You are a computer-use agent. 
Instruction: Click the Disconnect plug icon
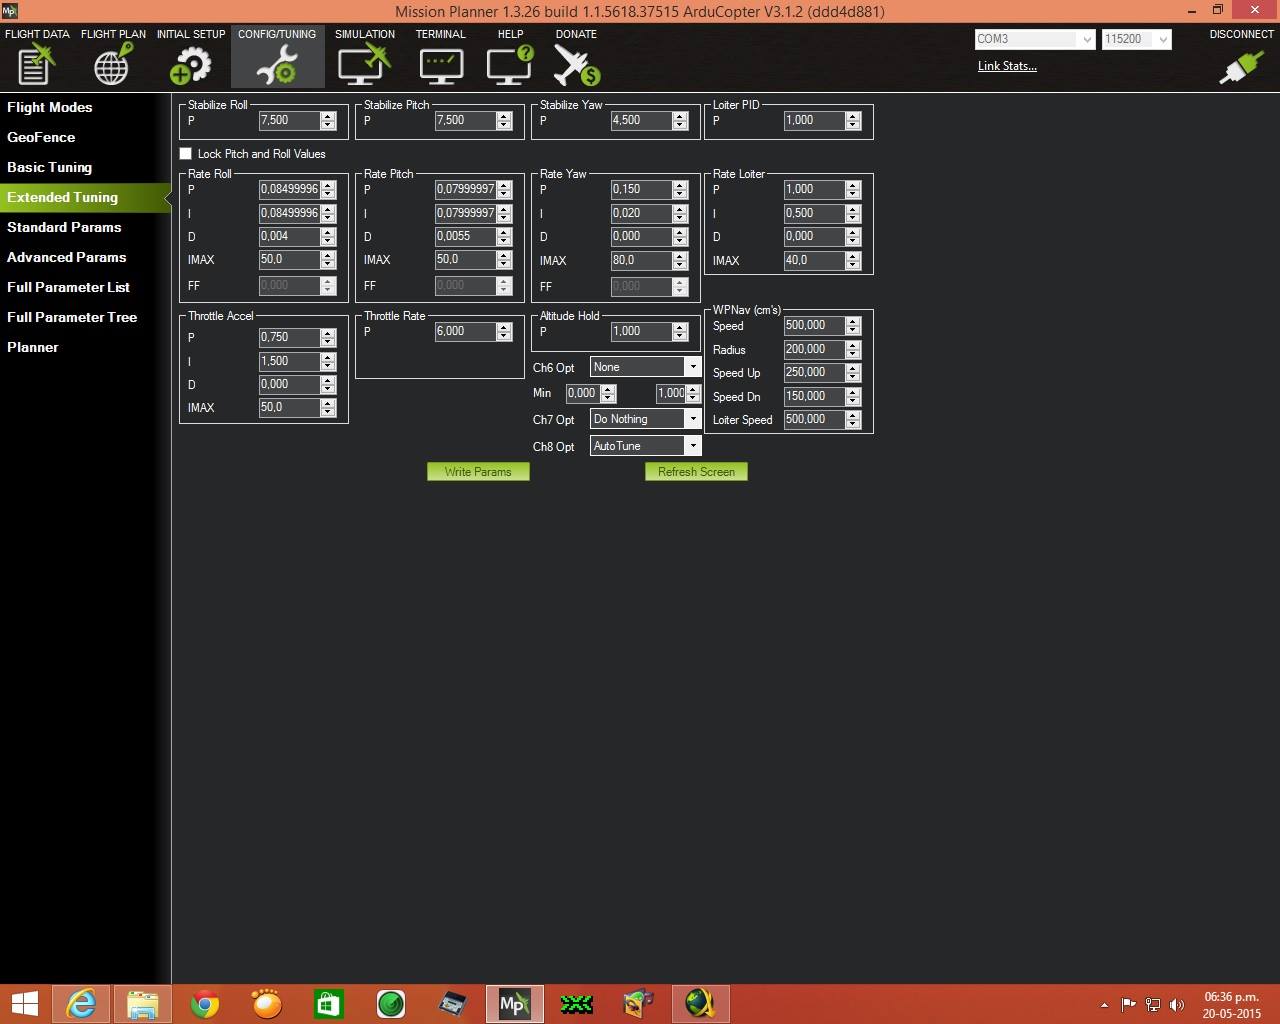(x=1240, y=66)
